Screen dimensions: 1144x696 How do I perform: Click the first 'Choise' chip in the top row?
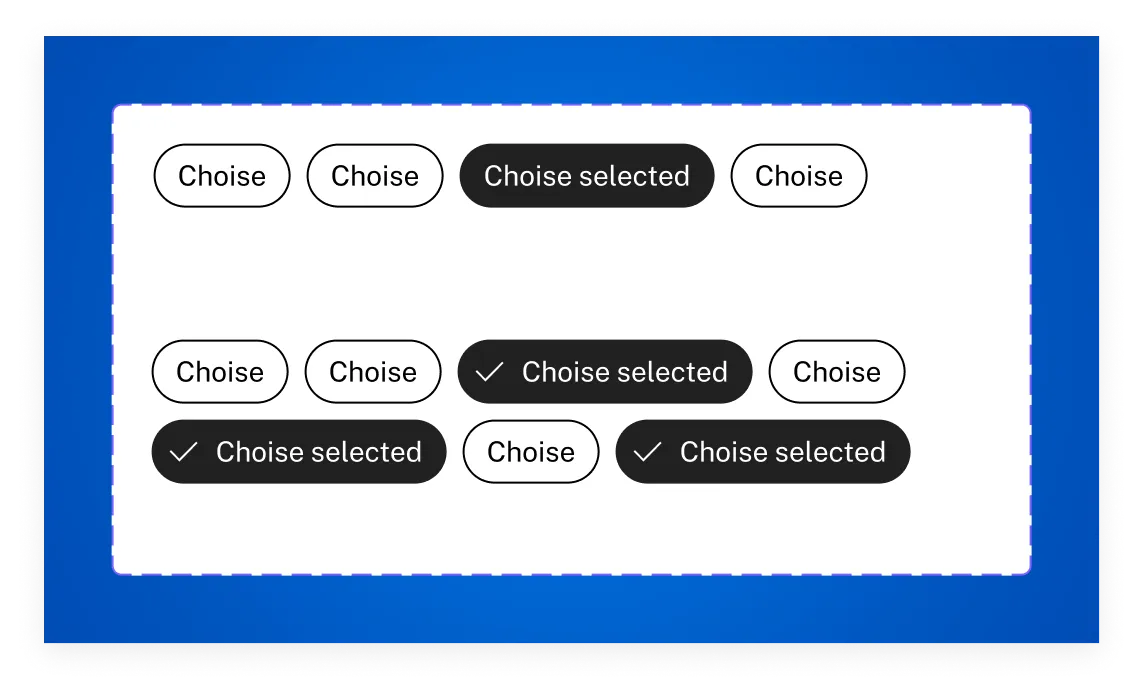[221, 176]
